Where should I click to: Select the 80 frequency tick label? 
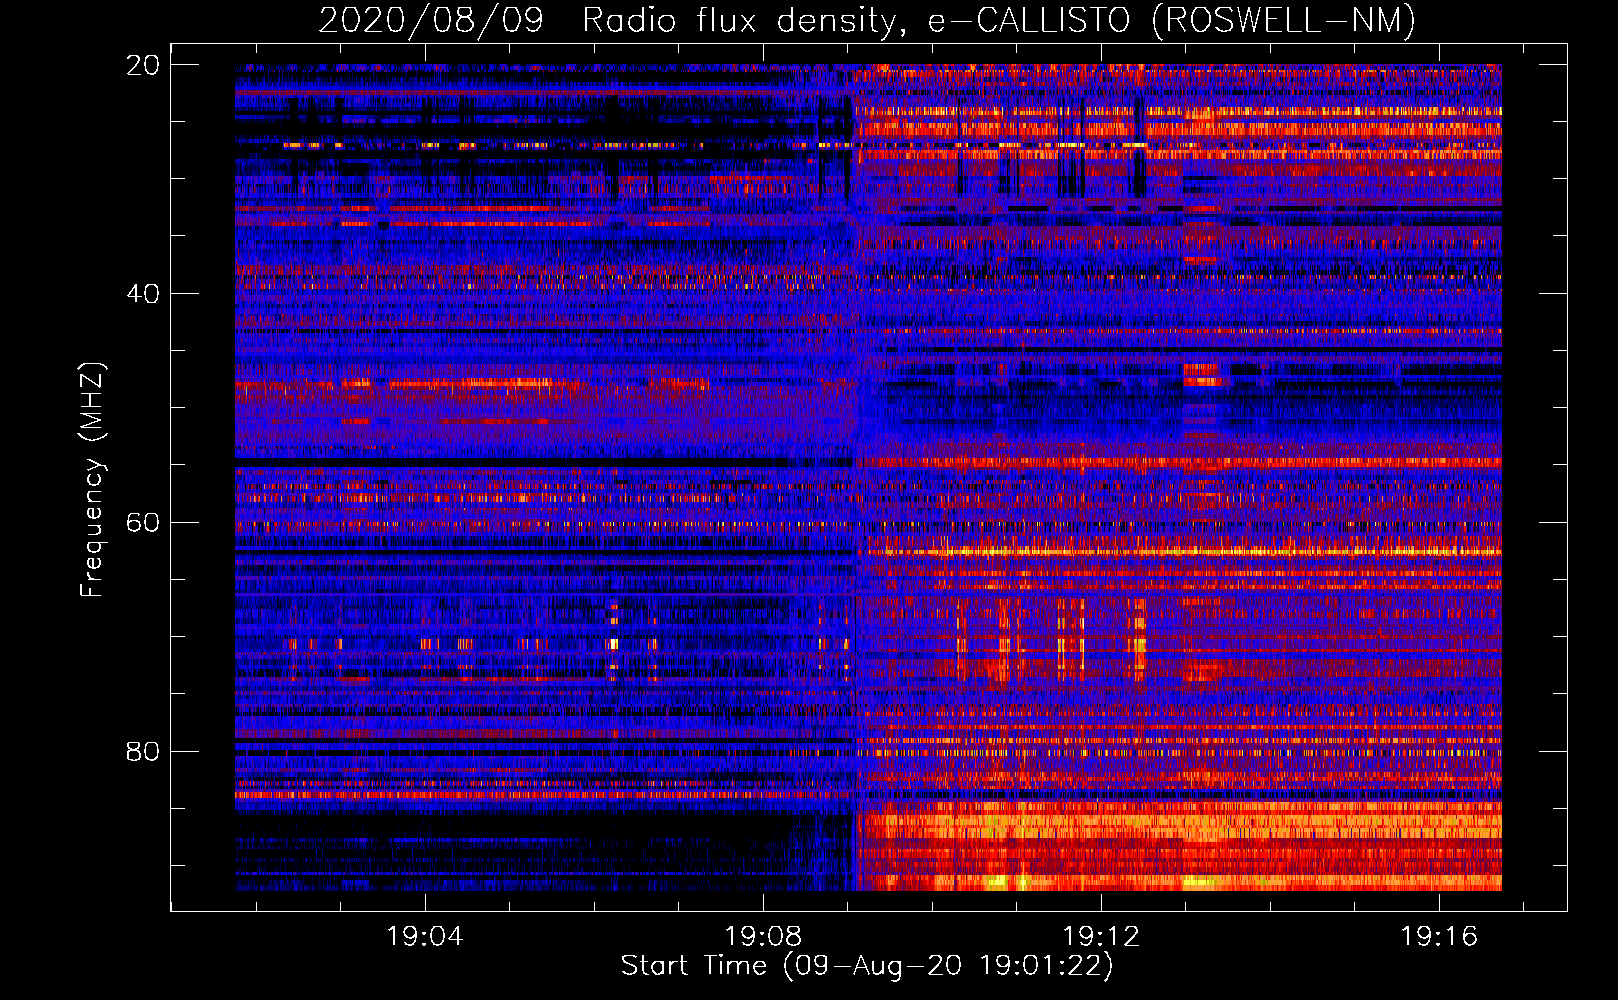pyautogui.click(x=143, y=751)
